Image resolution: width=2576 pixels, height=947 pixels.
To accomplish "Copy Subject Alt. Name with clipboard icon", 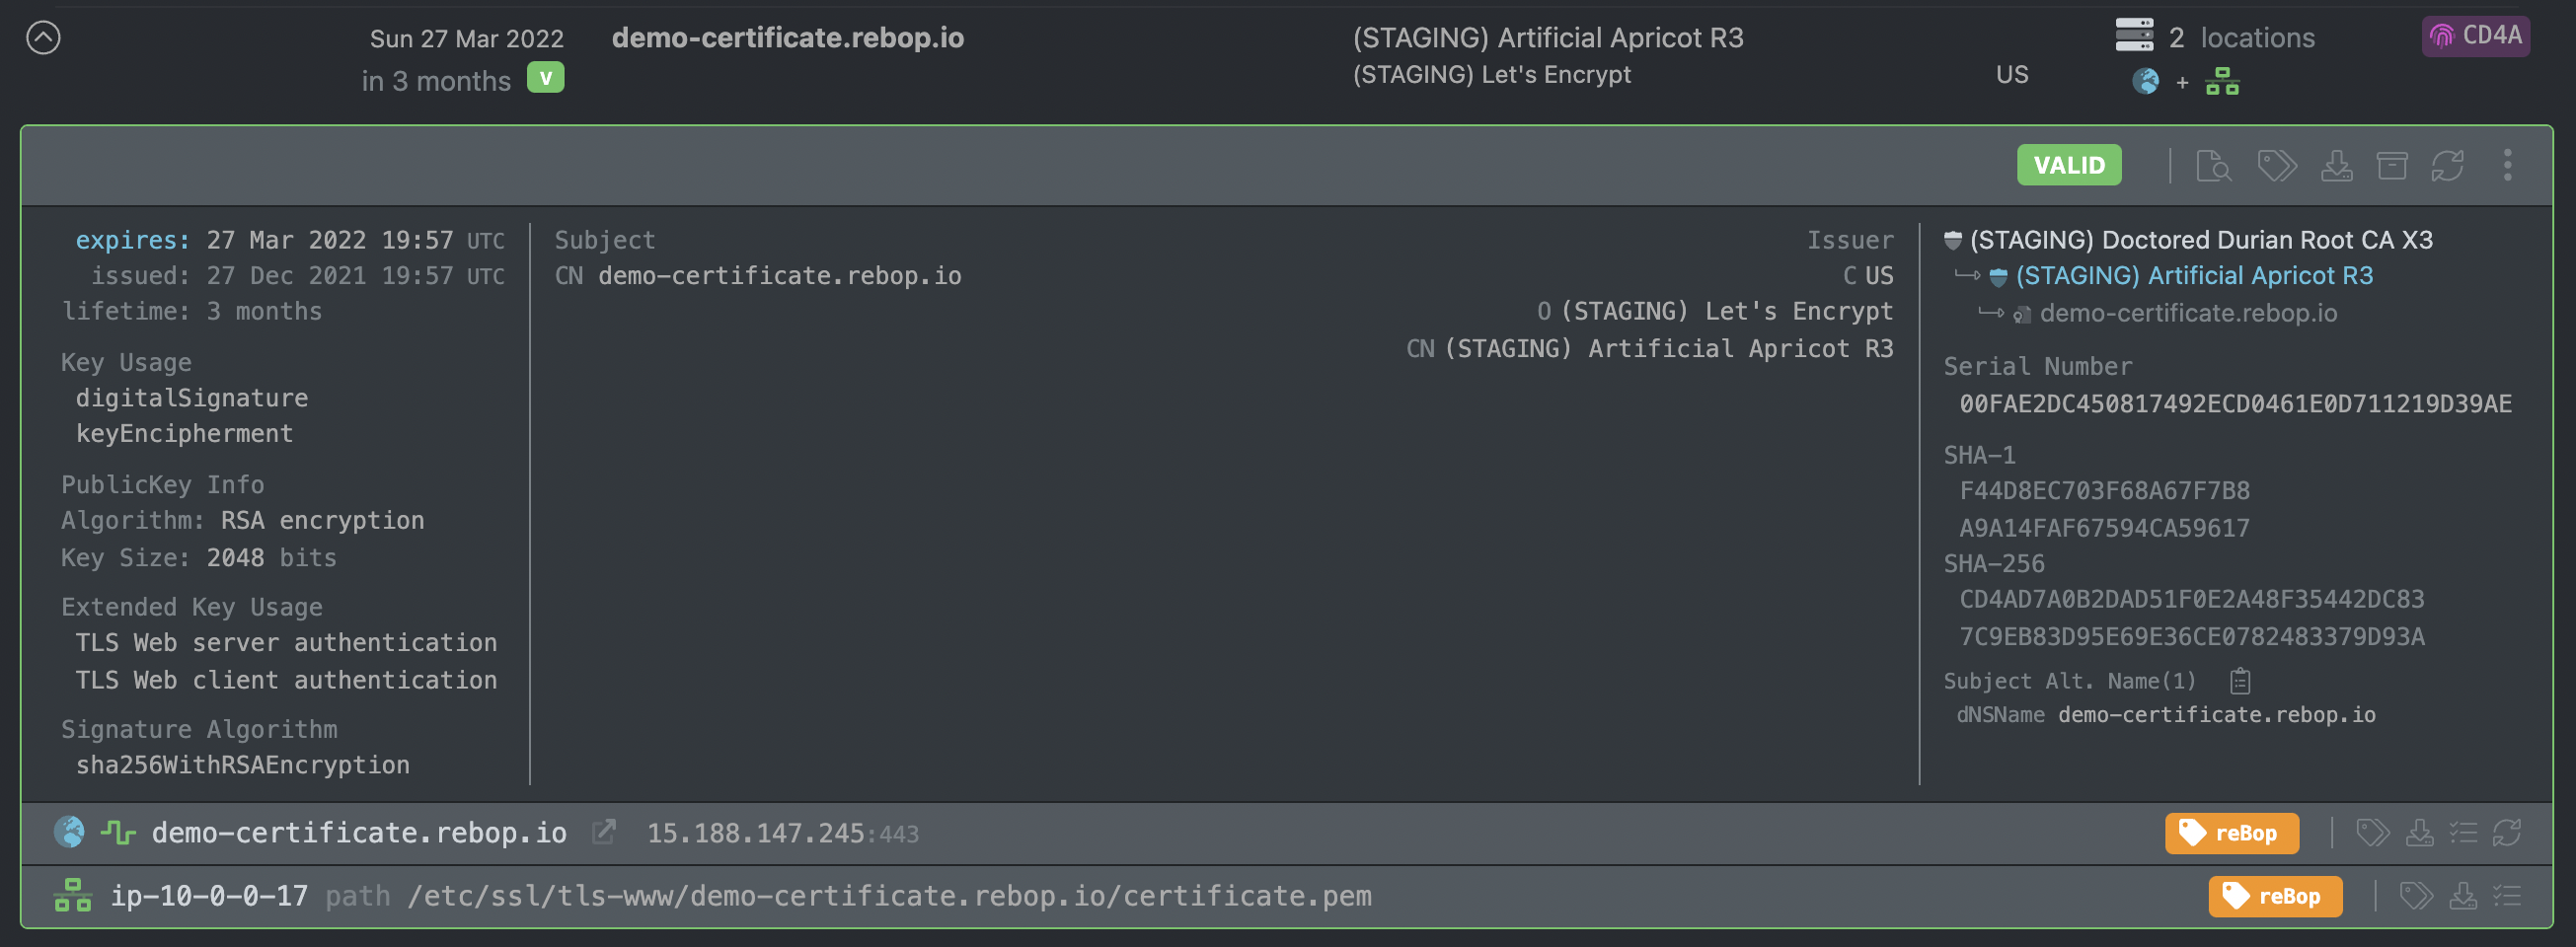I will (x=2240, y=681).
